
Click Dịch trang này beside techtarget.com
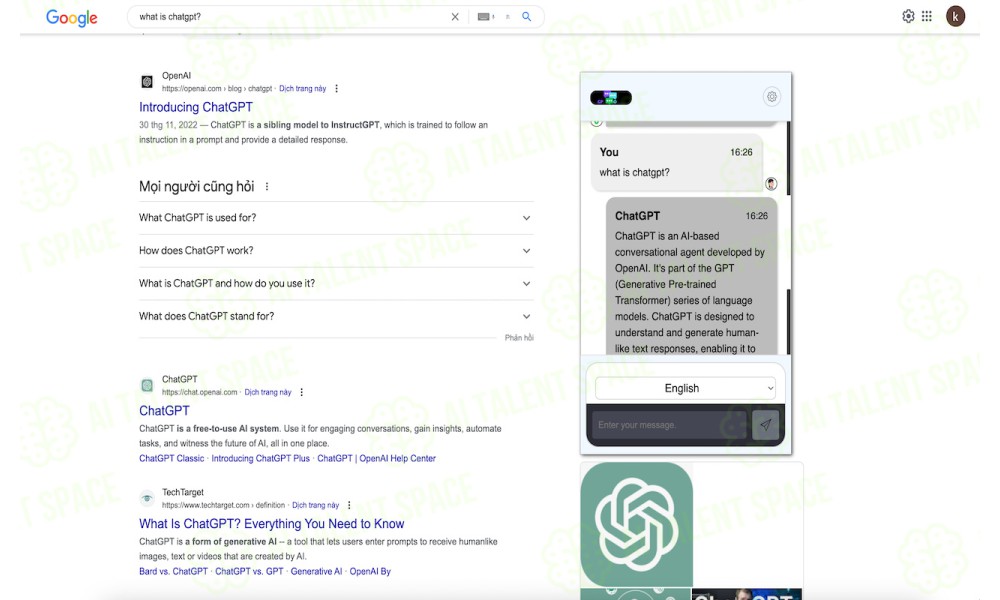pos(315,505)
